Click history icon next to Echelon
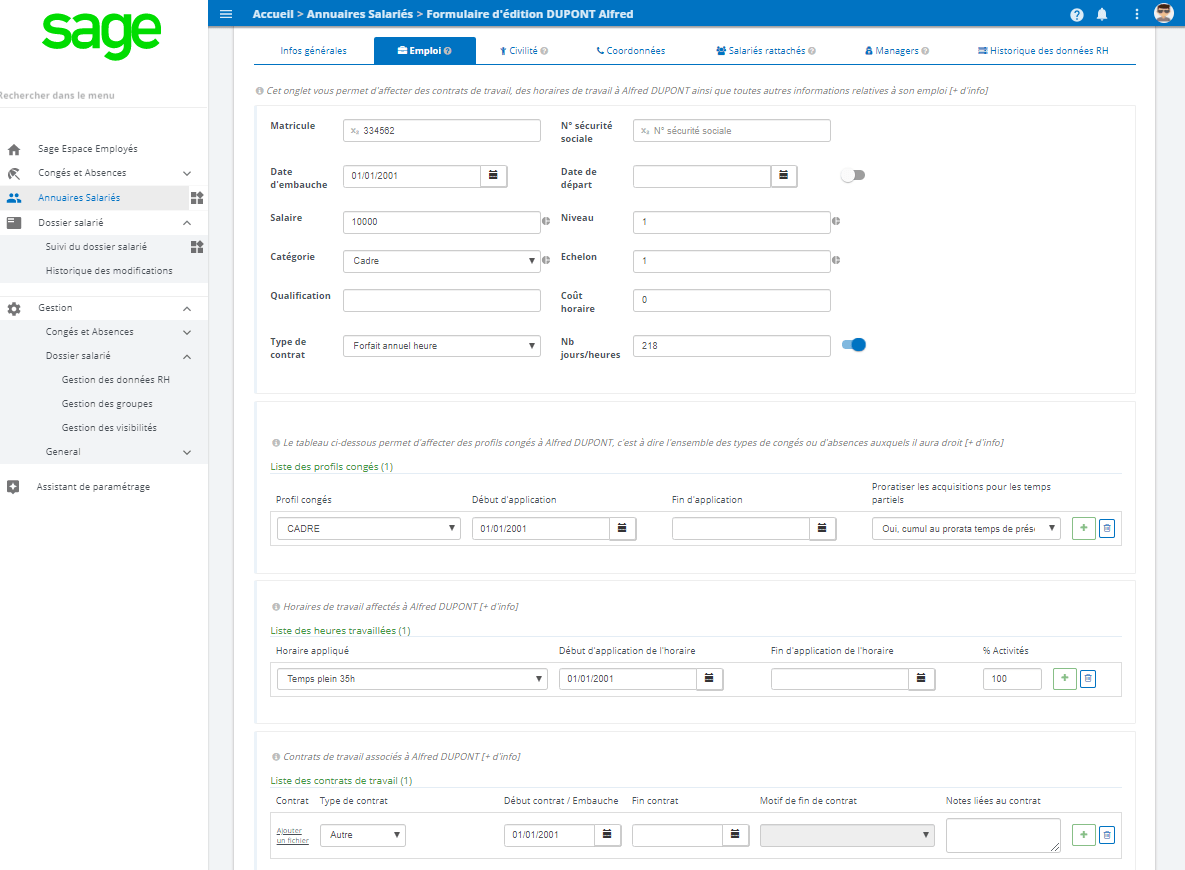 (x=836, y=260)
